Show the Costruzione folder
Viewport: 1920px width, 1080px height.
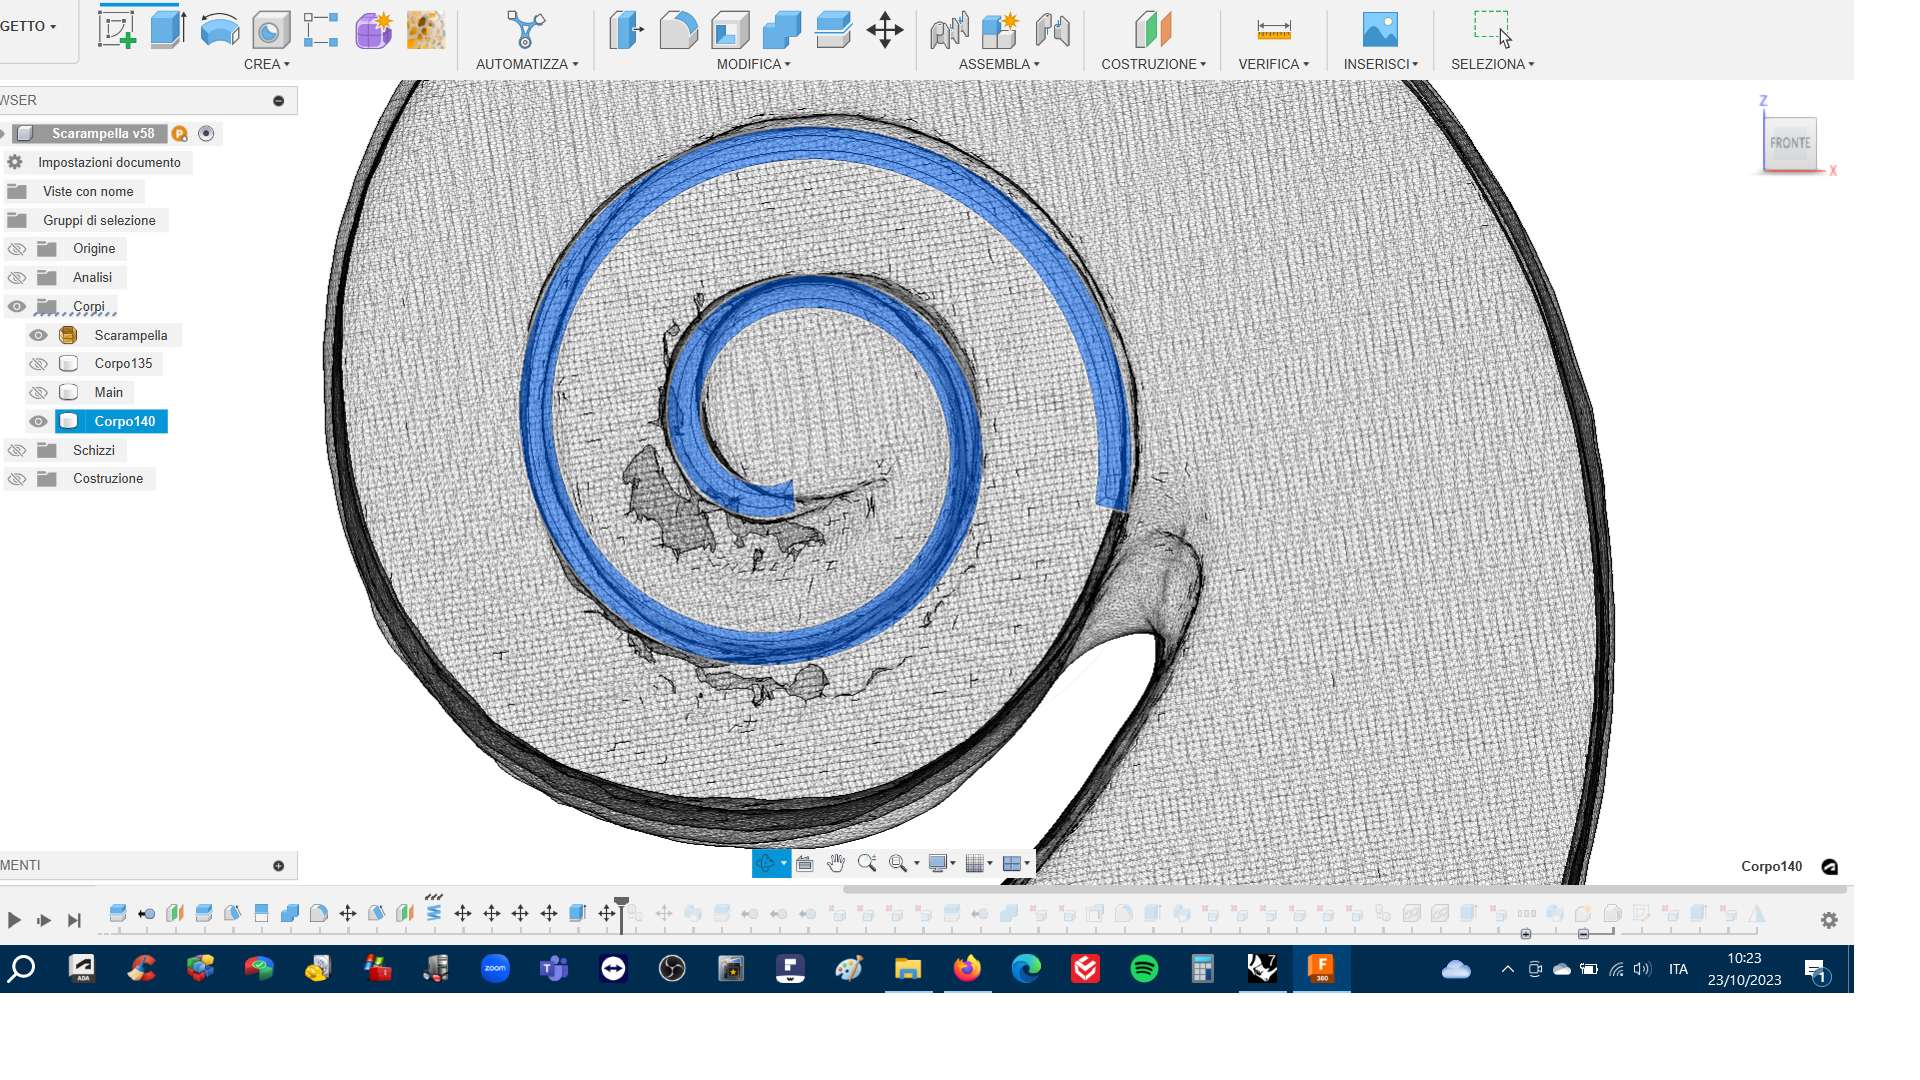(17, 479)
